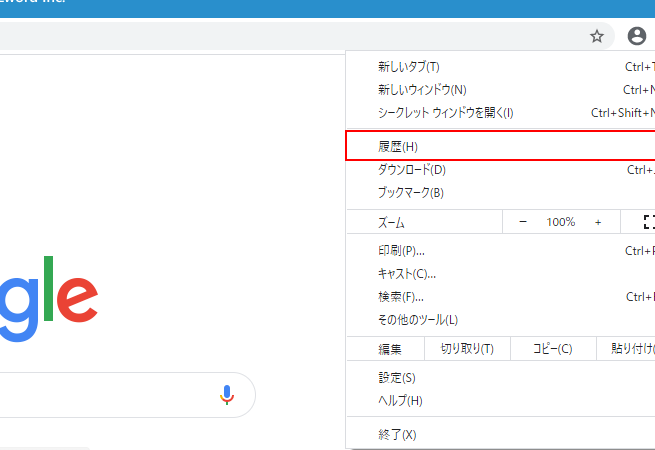Click inside the Google search box

100,395
